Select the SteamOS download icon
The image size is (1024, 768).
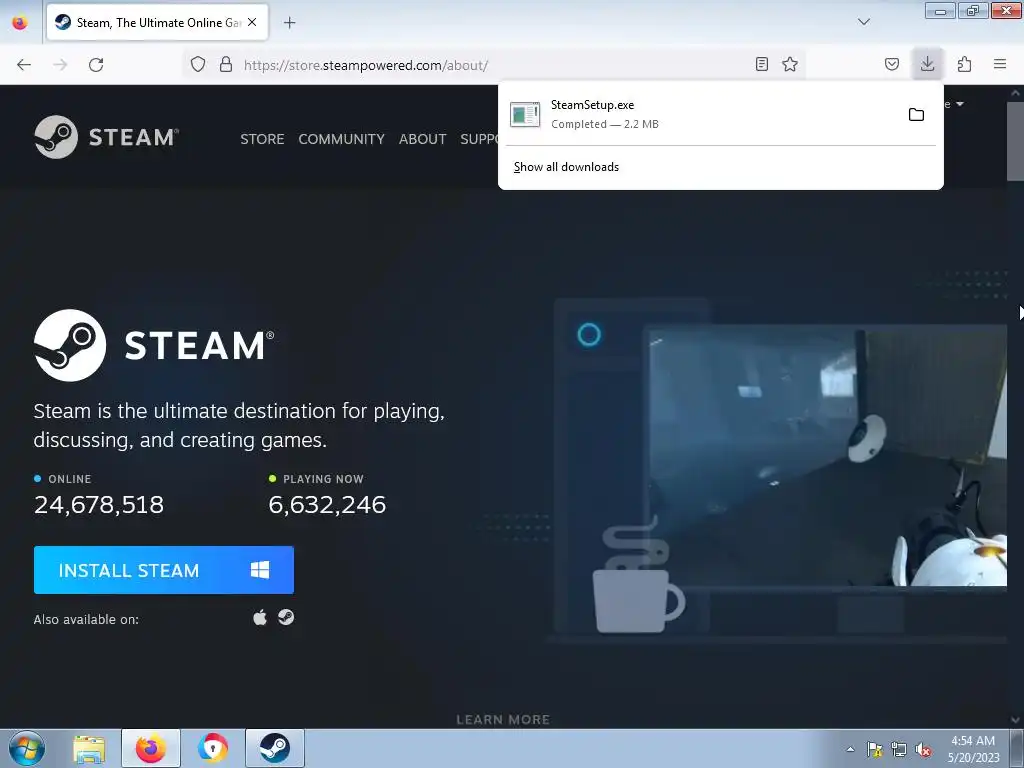coord(286,617)
